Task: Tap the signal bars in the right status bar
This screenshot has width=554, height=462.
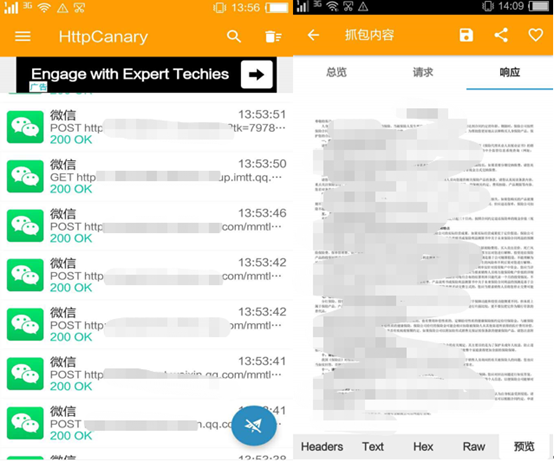Action: [303, 6]
